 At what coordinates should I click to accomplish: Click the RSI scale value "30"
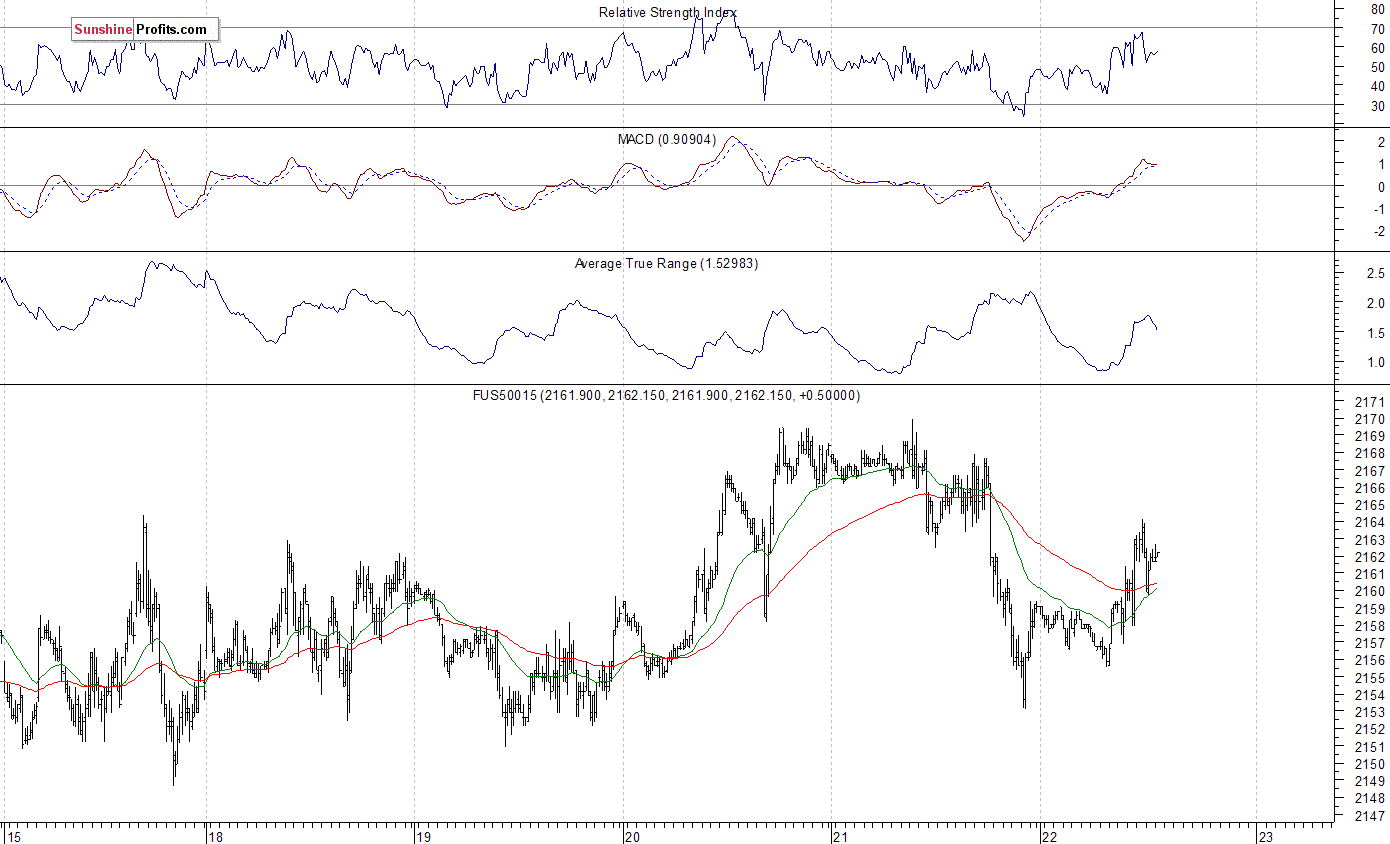[x=1378, y=106]
